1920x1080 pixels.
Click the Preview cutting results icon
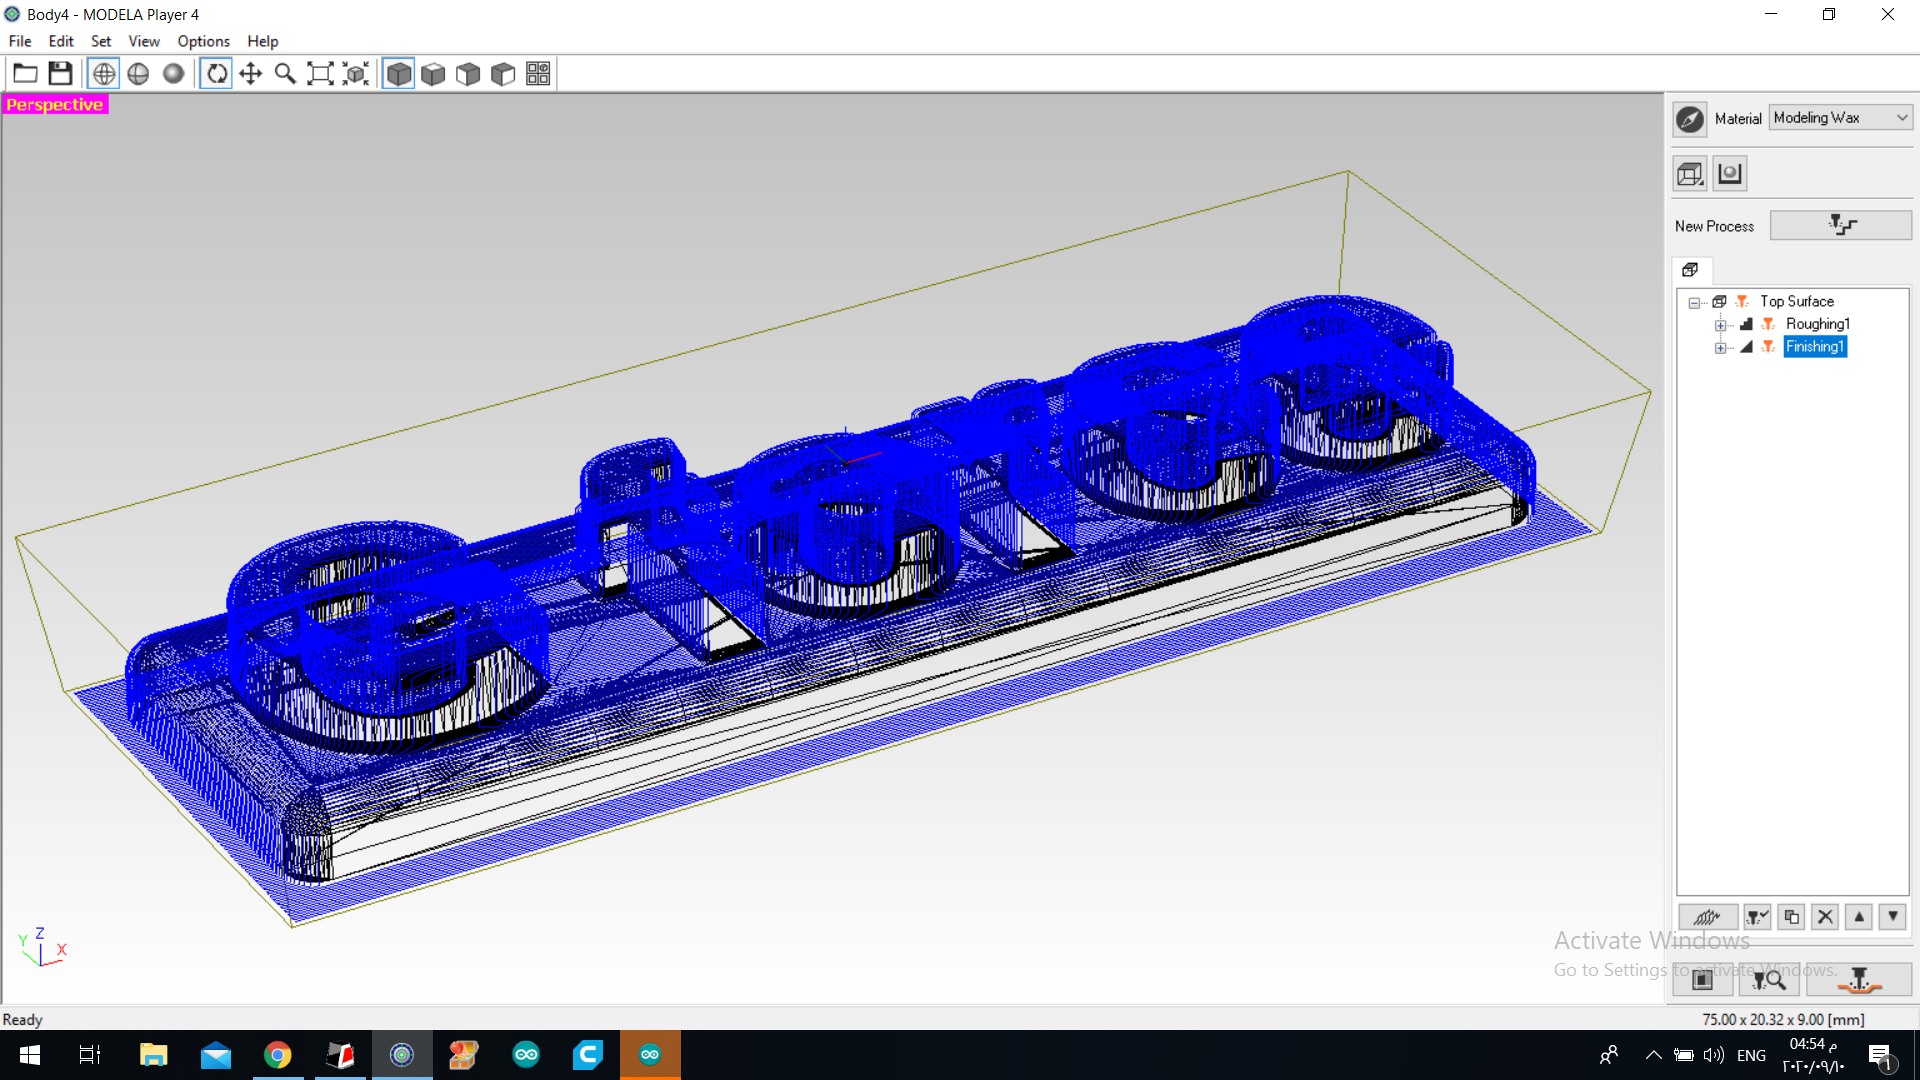click(x=1768, y=980)
